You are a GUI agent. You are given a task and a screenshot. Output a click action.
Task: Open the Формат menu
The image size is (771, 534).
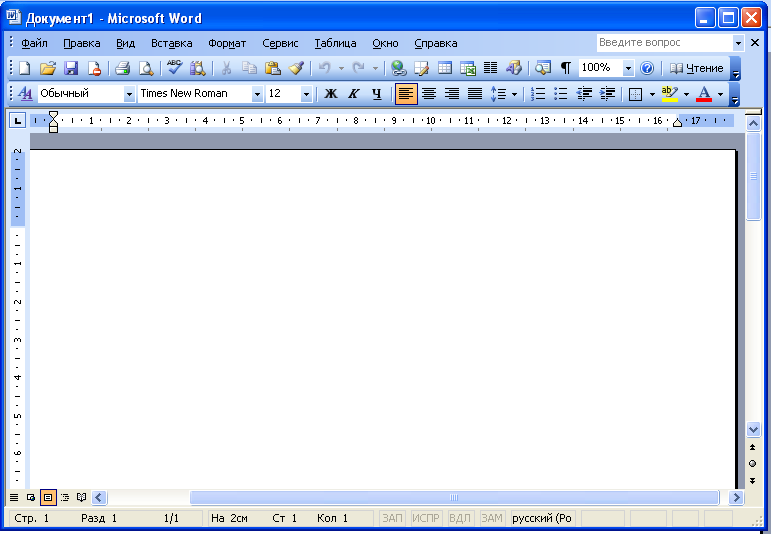(x=227, y=43)
